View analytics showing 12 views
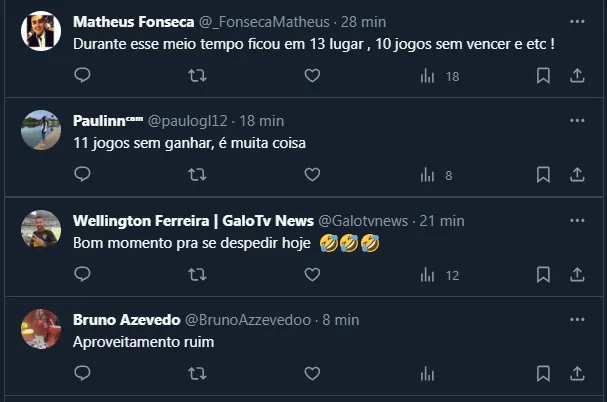Image resolution: width=607 pixels, height=402 pixels. [438, 274]
